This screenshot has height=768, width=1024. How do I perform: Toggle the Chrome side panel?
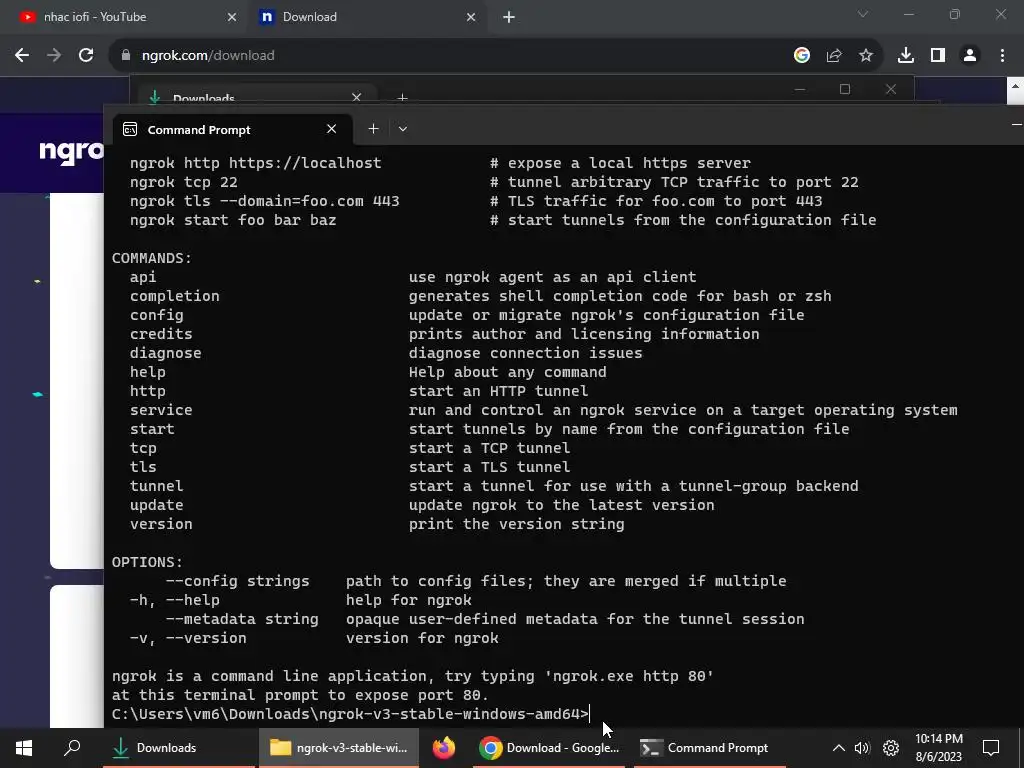[x=938, y=56]
